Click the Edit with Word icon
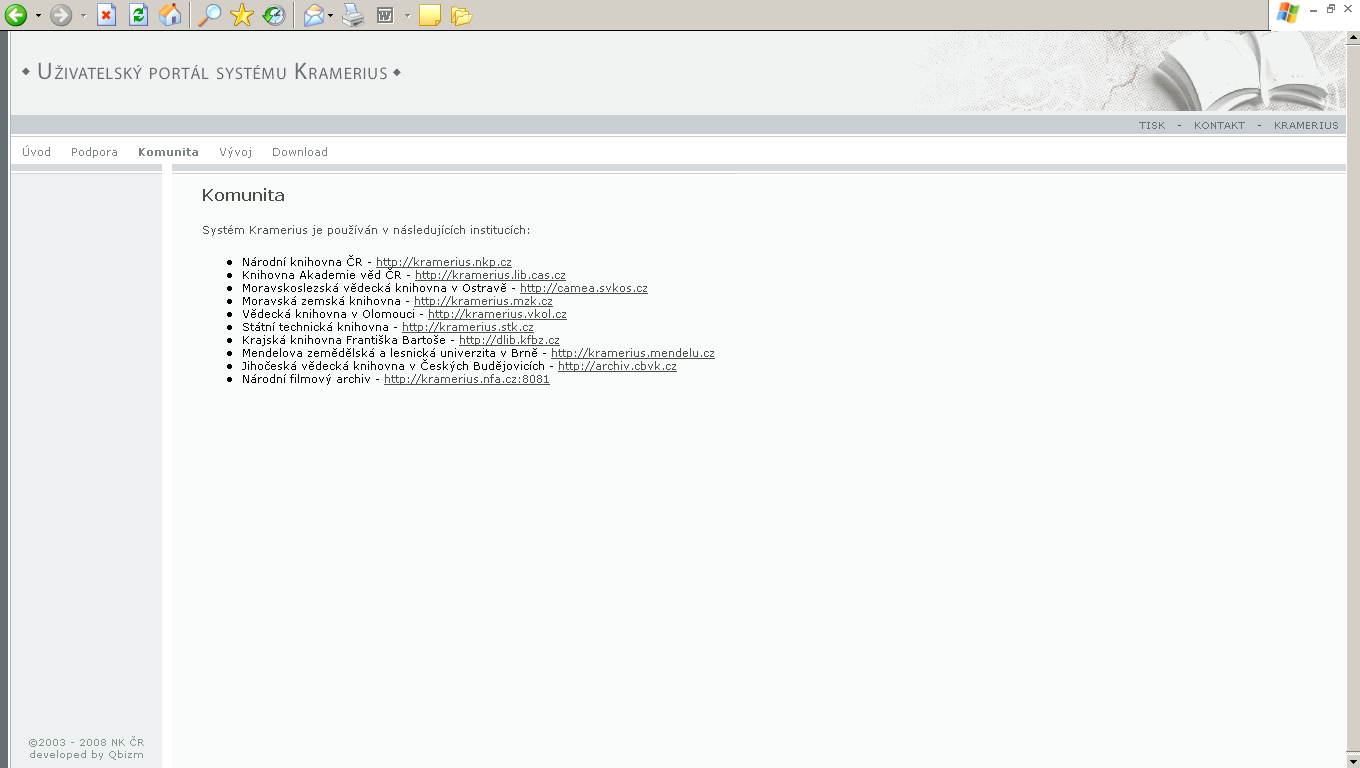Viewport: 1360px width, 768px height. (x=385, y=15)
